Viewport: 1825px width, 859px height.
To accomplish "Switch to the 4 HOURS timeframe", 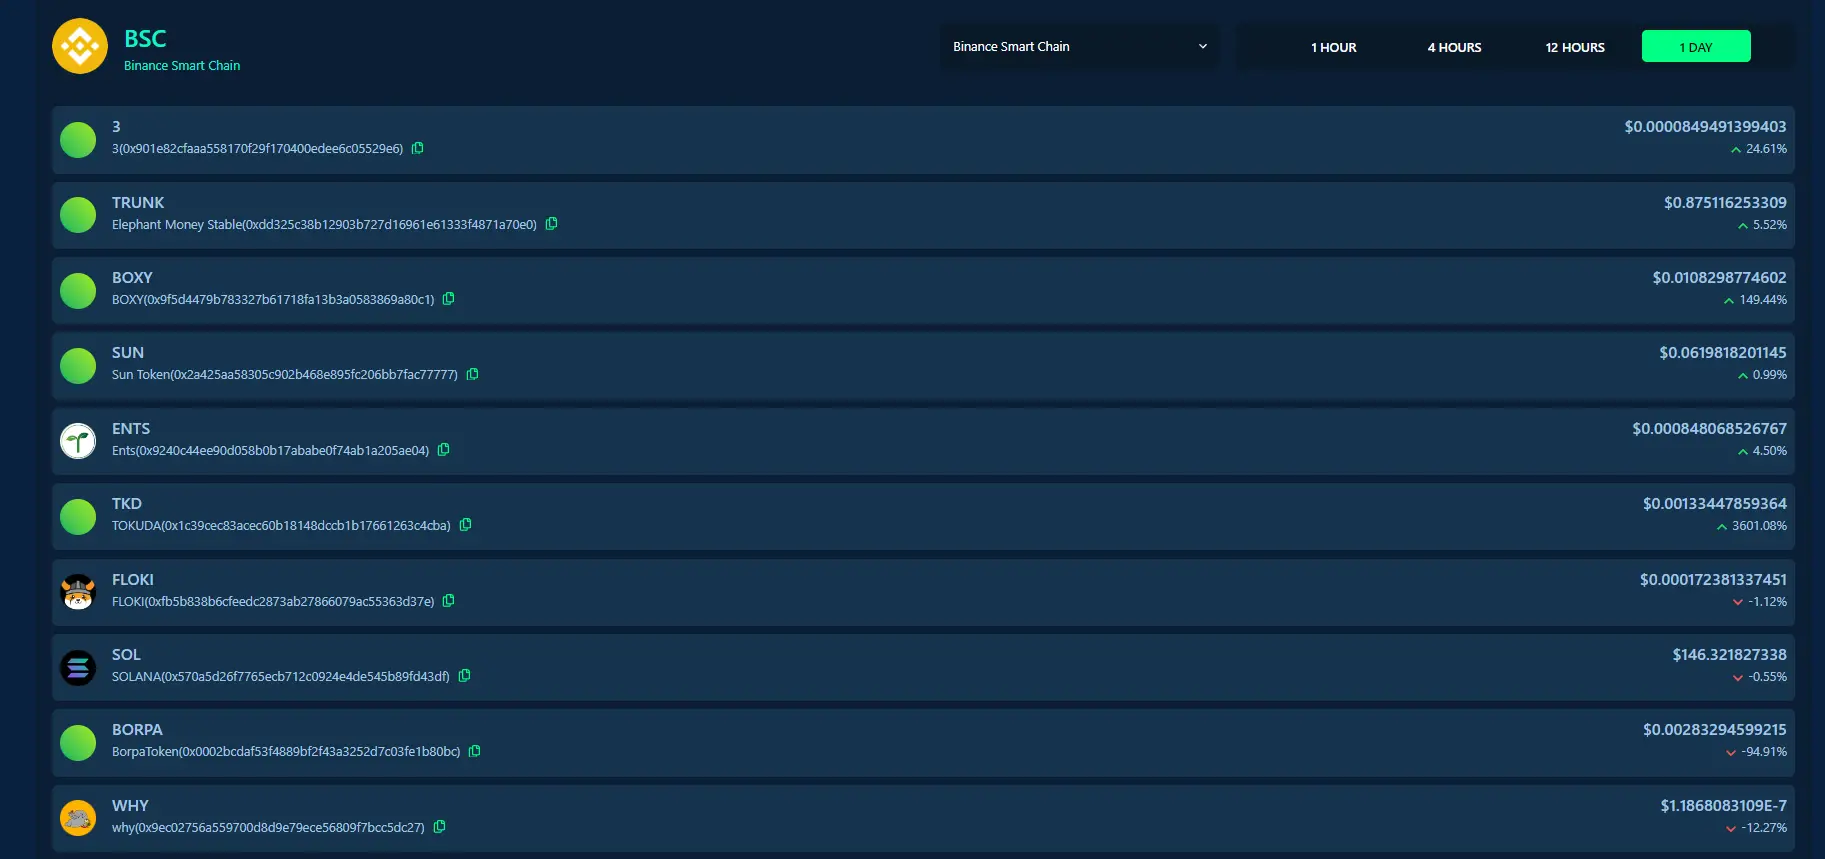I will point(1455,47).
